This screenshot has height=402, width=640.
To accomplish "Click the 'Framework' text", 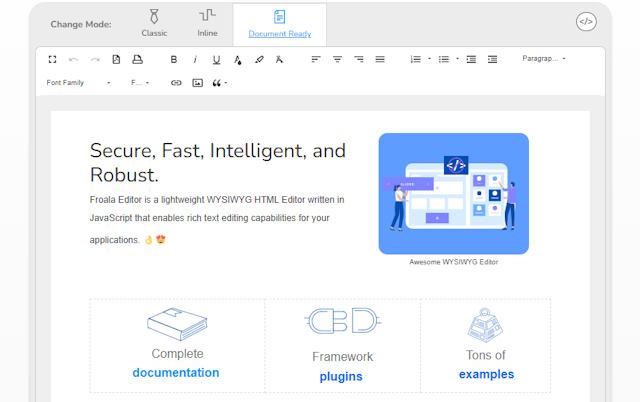I will pyautogui.click(x=342, y=357).
